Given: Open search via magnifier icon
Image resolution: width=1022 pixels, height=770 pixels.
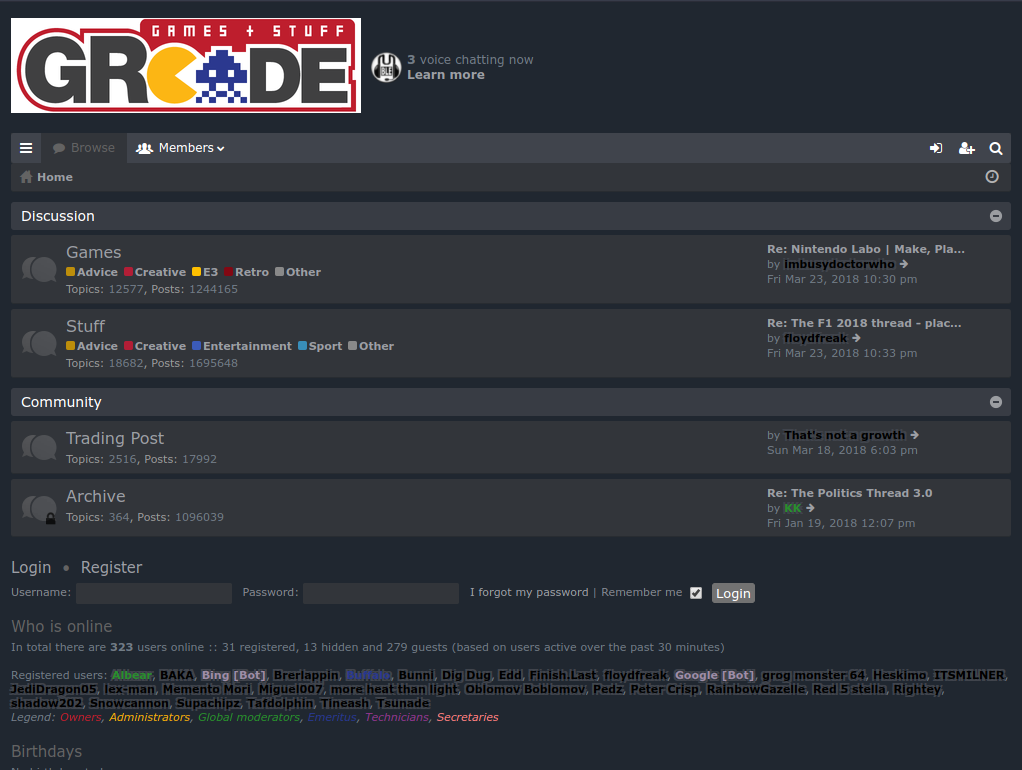Looking at the screenshot, I should pyautogui.click(x=996, y=149).
